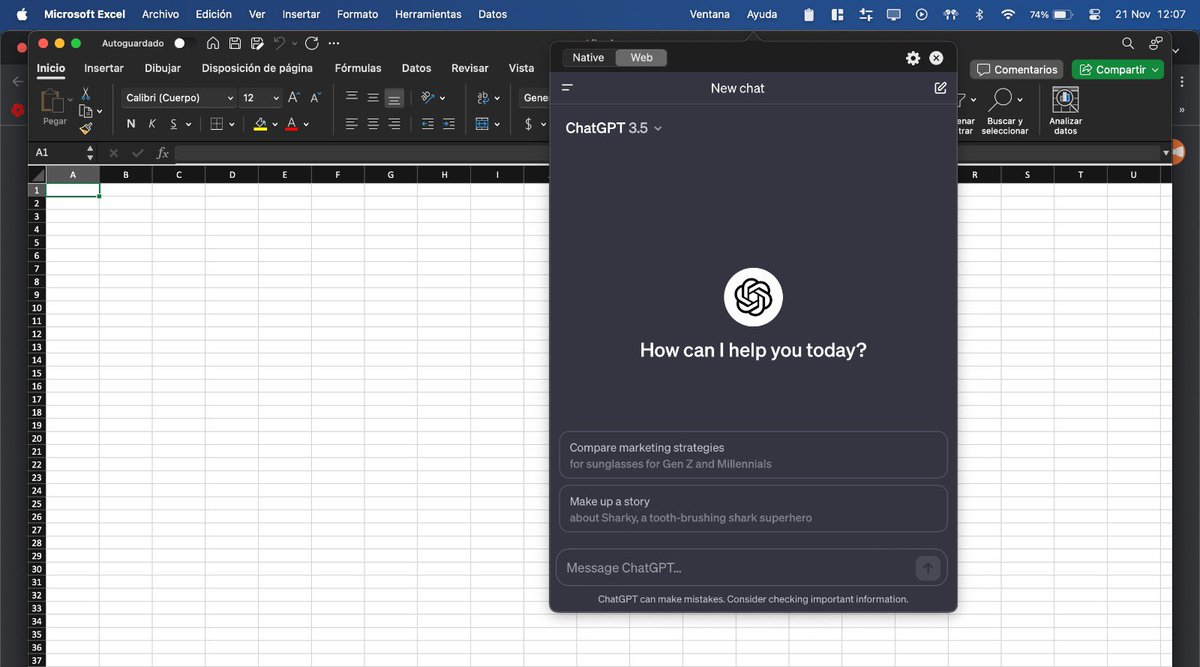This screenshot has width=1200, height=667.
Task: Switch to Native mode in the popup
Action: [x=588, y=58]
